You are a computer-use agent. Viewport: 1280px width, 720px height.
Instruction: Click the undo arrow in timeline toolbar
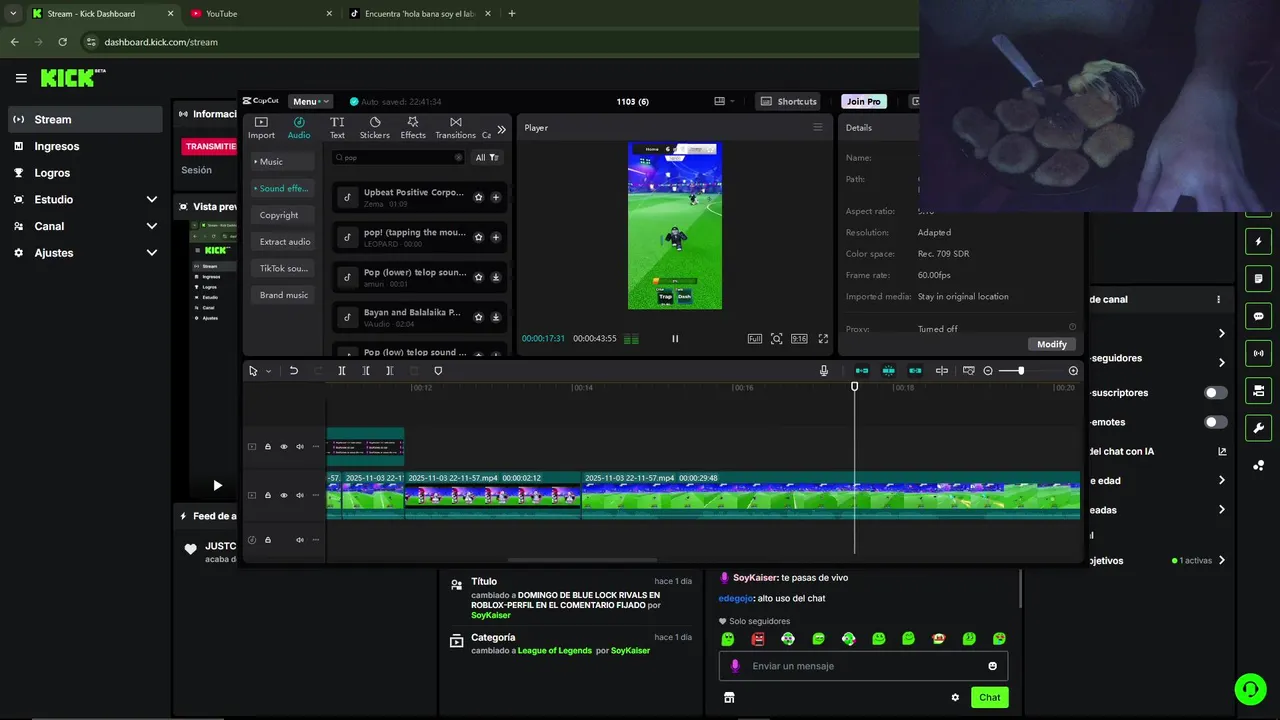294,371
